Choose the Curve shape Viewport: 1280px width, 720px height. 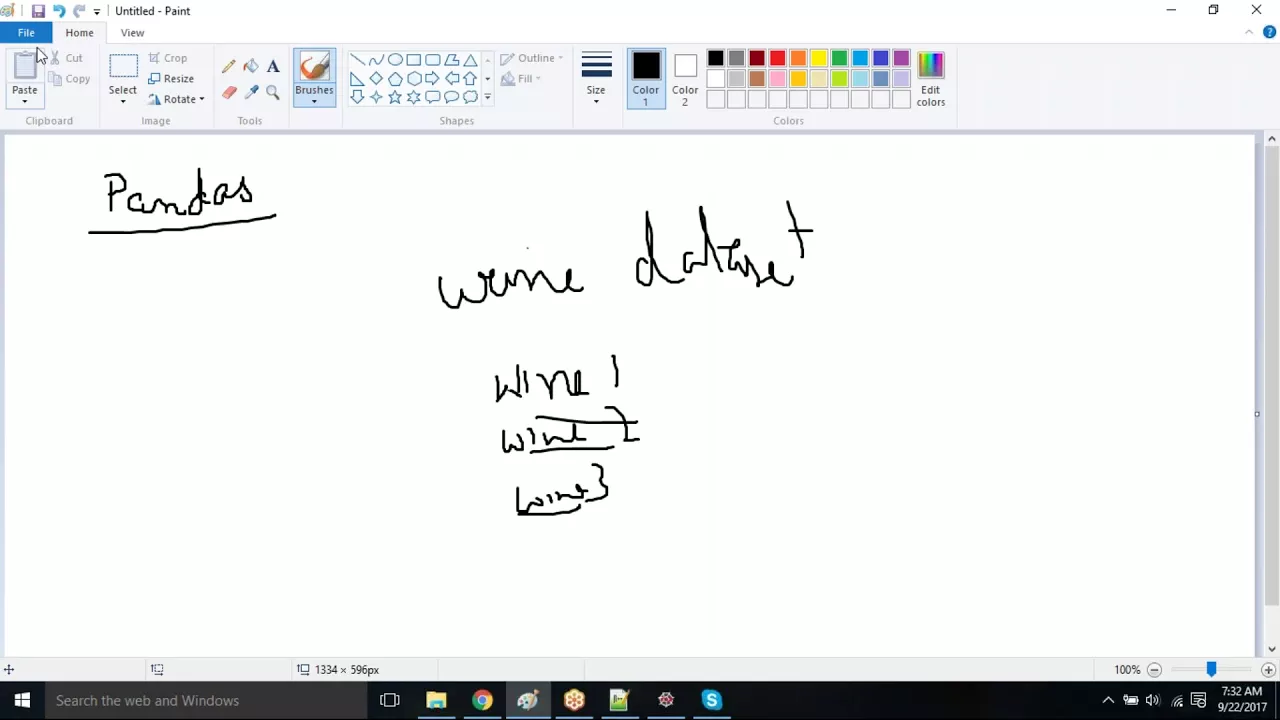376,60
